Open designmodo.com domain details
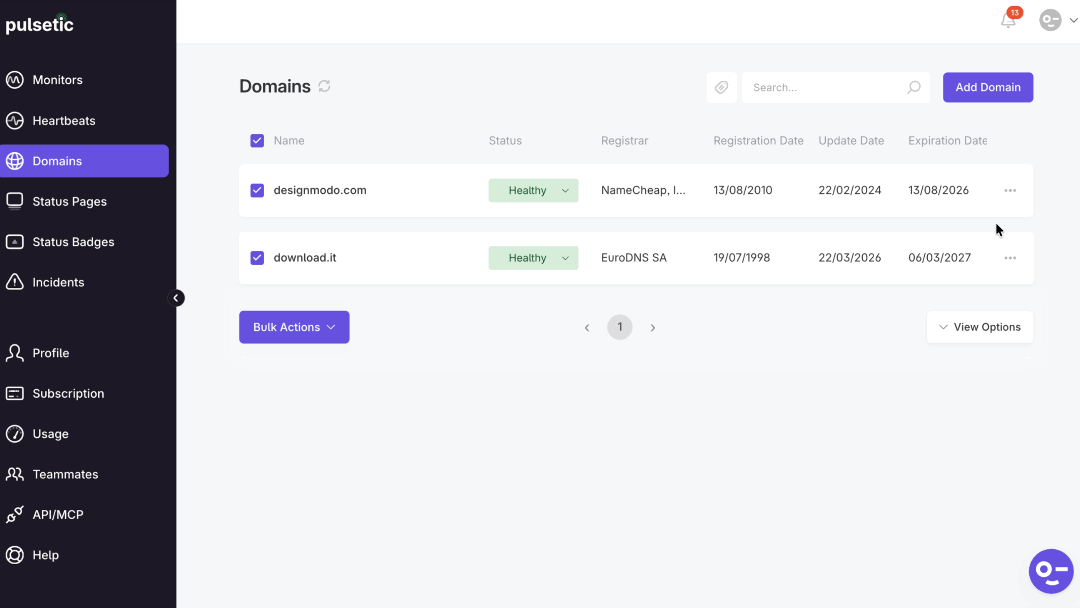This screenshot has height=608, width=1080. (x=320, y=190)
